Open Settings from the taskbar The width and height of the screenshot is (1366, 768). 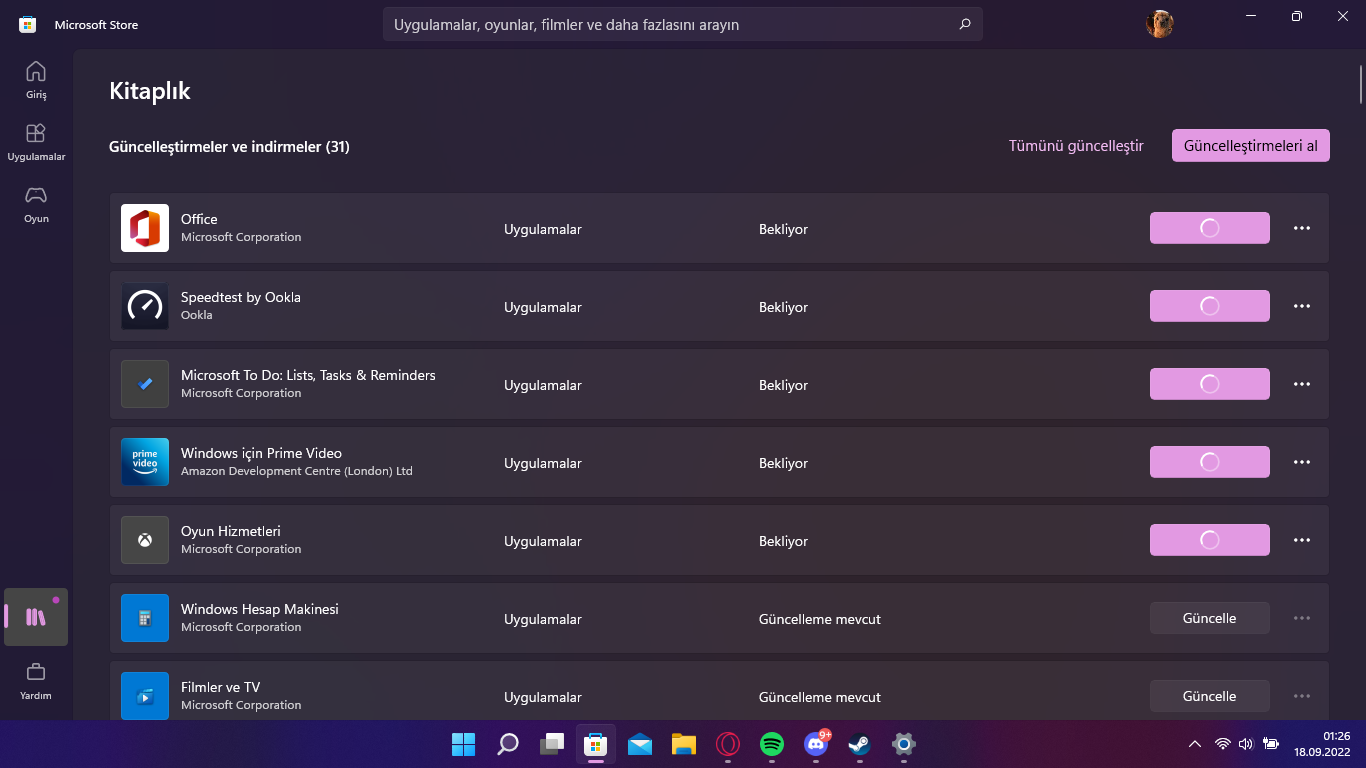pyautogui.click(x=904, y=744)
